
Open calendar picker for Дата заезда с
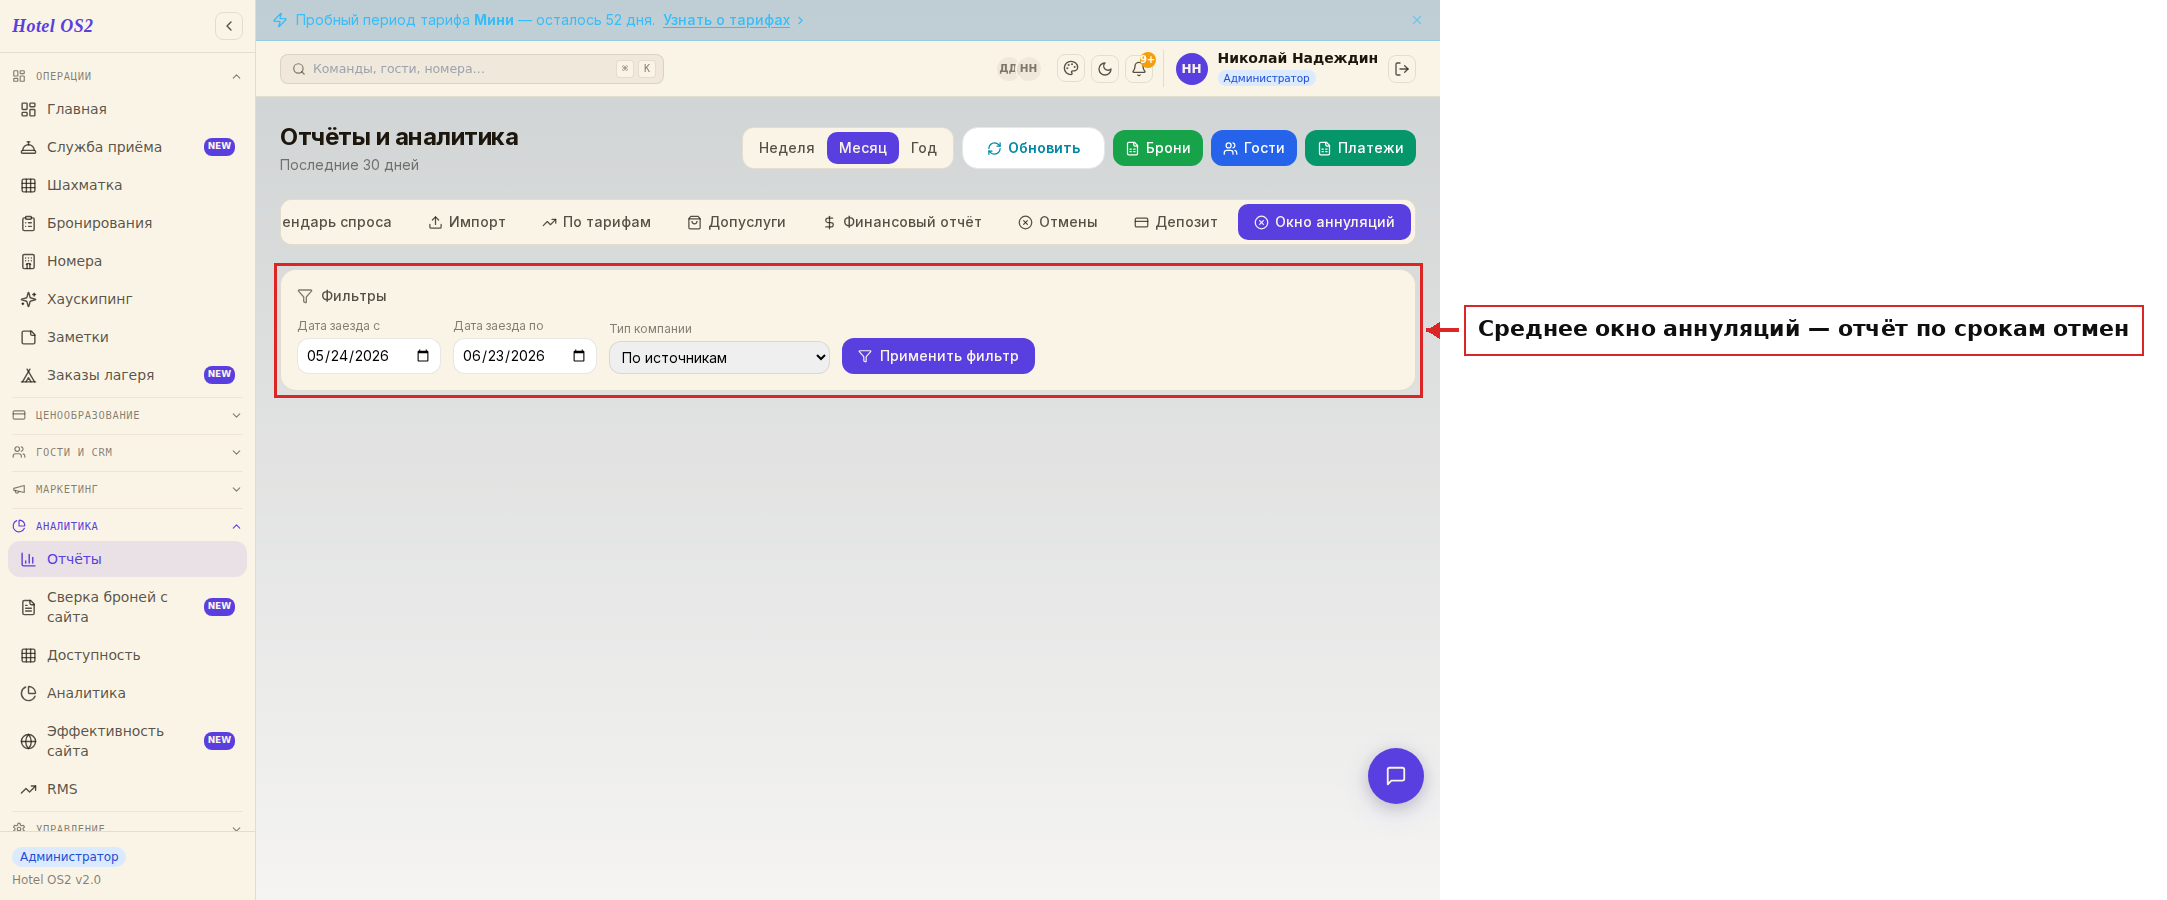point(423,356)
